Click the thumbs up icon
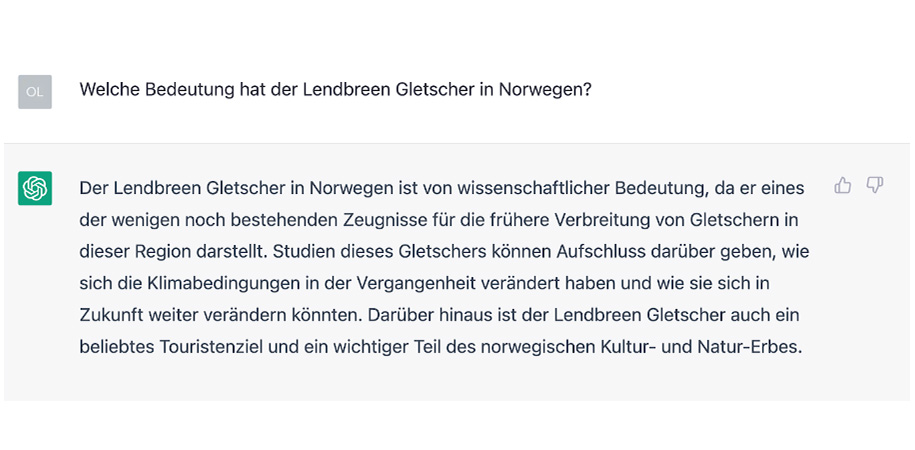The image size is (915, 450). (x=843, y=185)
